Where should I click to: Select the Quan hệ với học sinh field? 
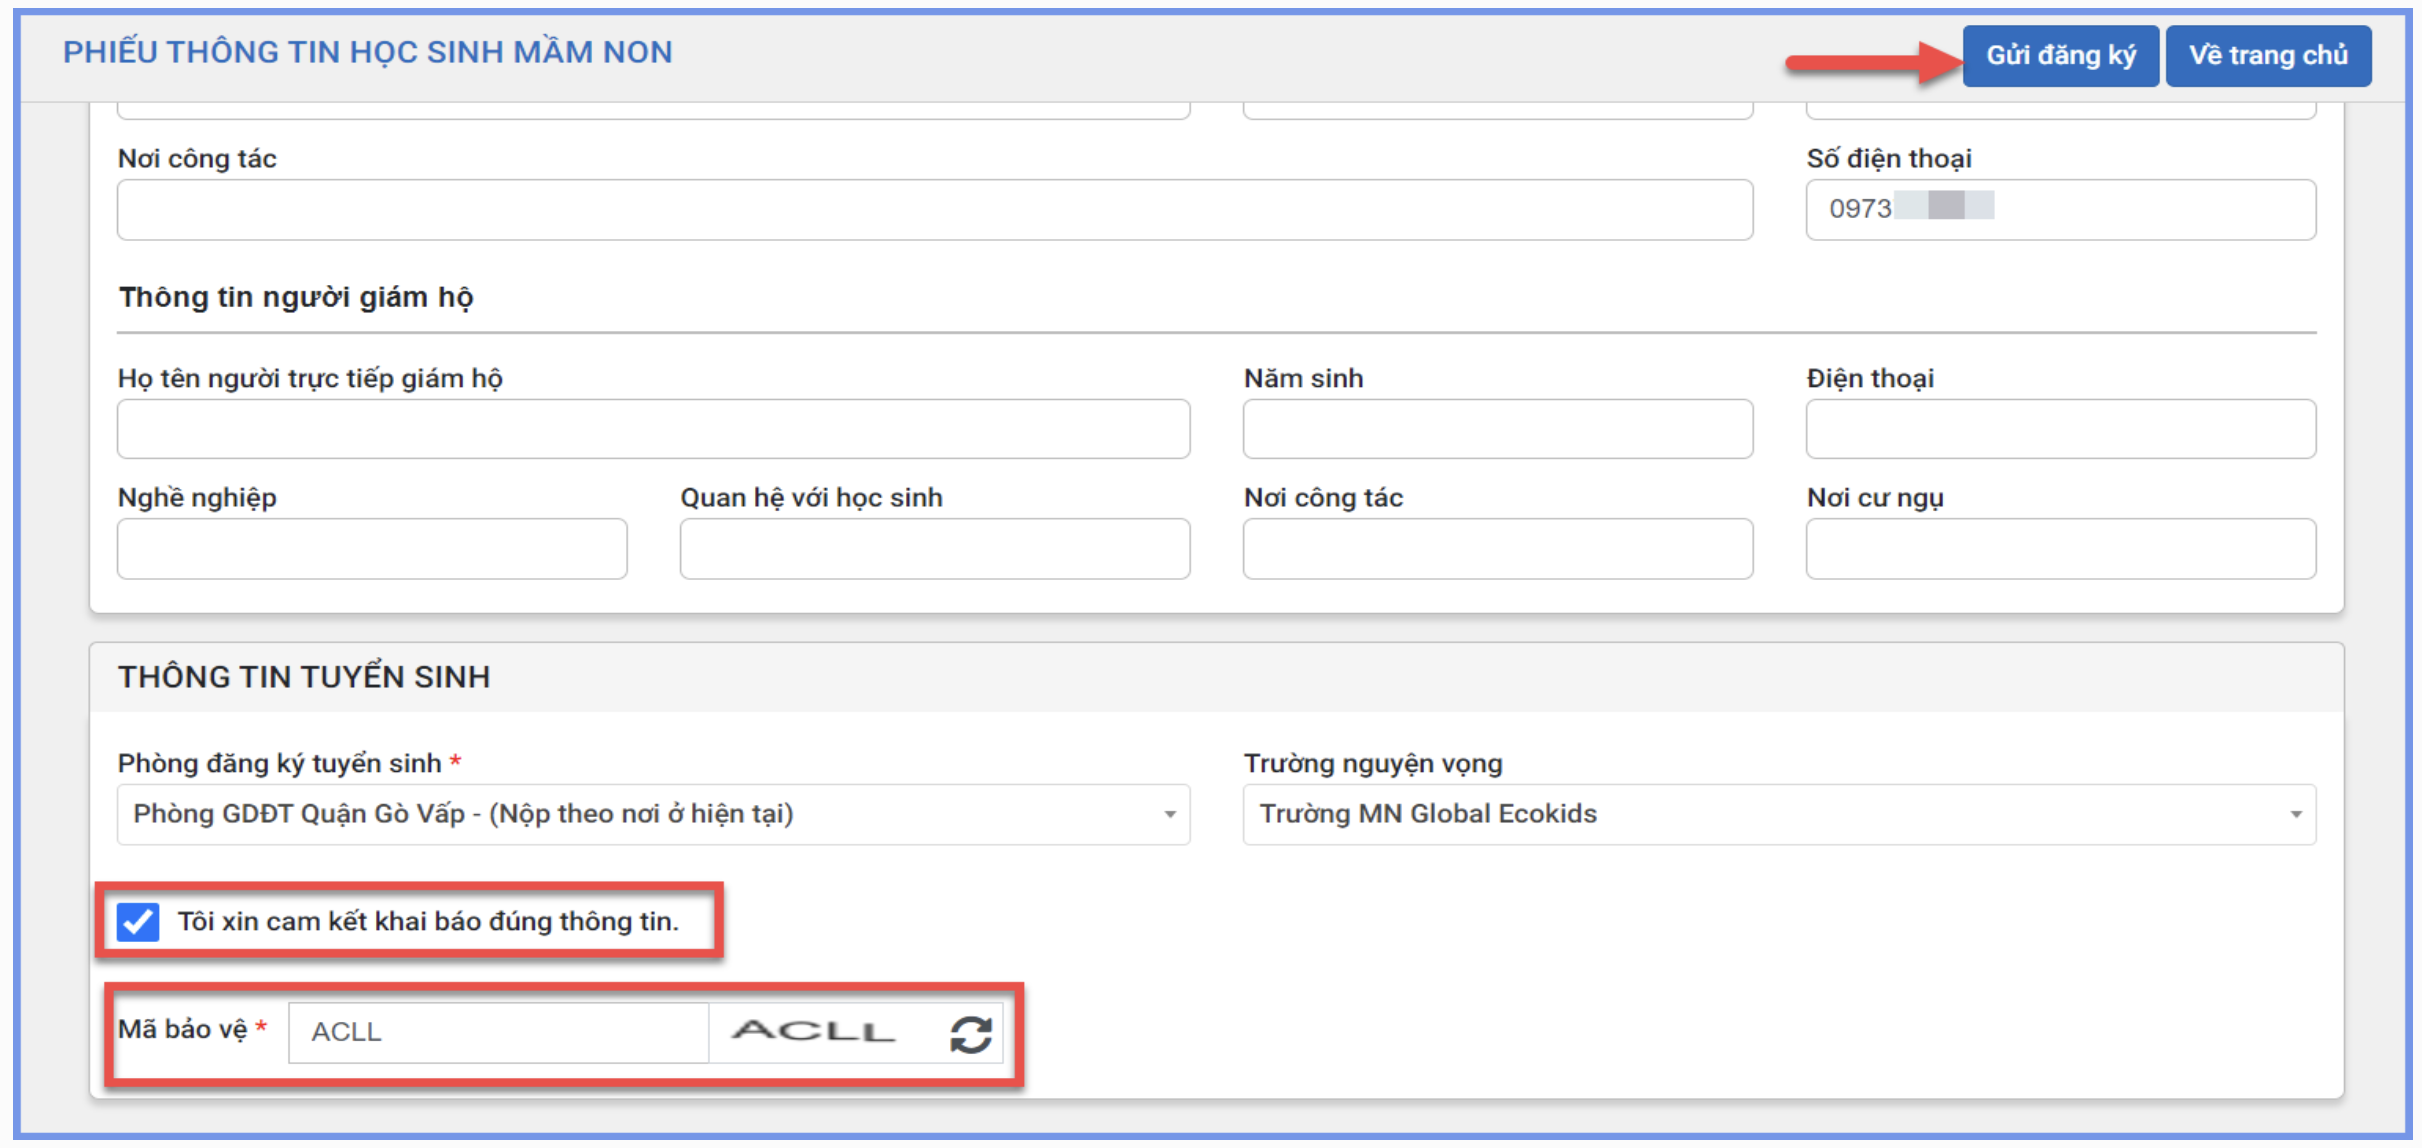click(x=934, y=548)
